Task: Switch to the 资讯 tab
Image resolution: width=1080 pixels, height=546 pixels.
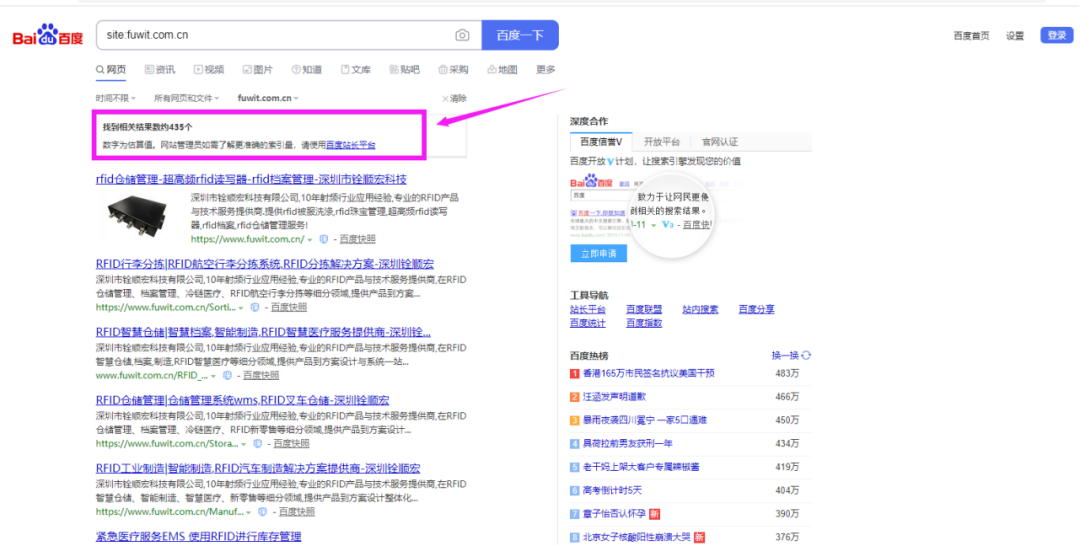Action: pyautogui.click(x=160, y=70)
